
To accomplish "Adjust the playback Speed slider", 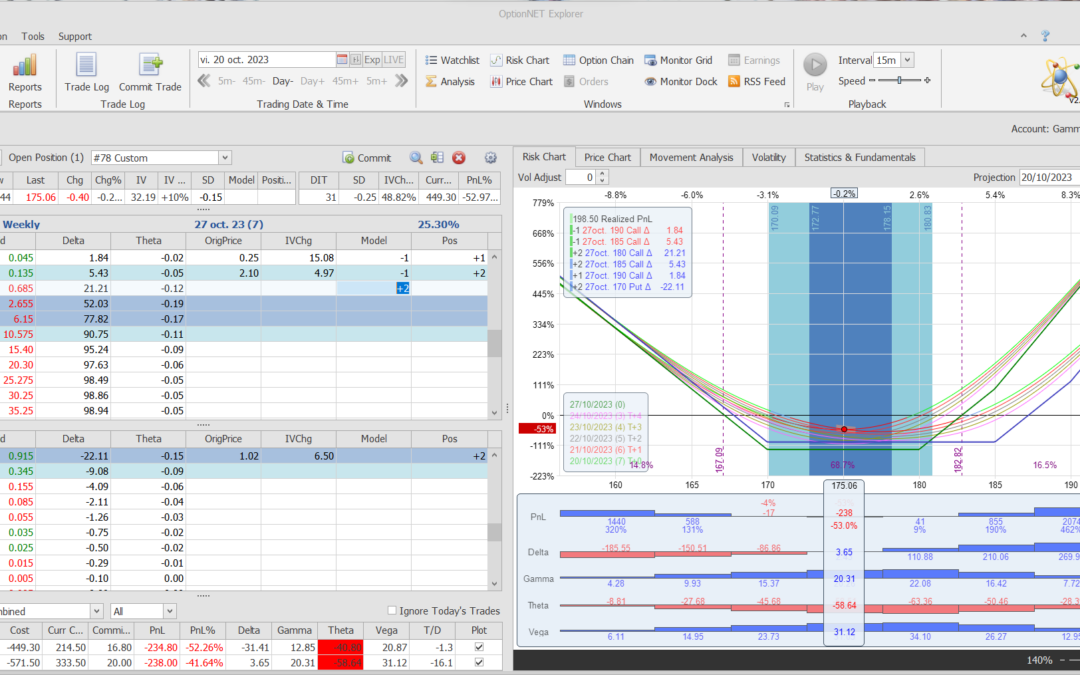I will point(899,81).
